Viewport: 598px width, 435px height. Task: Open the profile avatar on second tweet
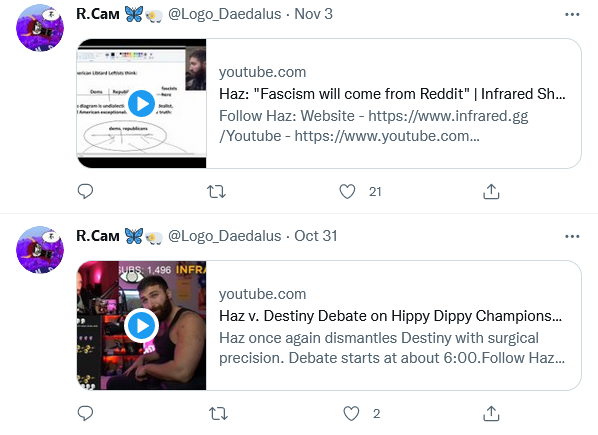tap(40, 250)
